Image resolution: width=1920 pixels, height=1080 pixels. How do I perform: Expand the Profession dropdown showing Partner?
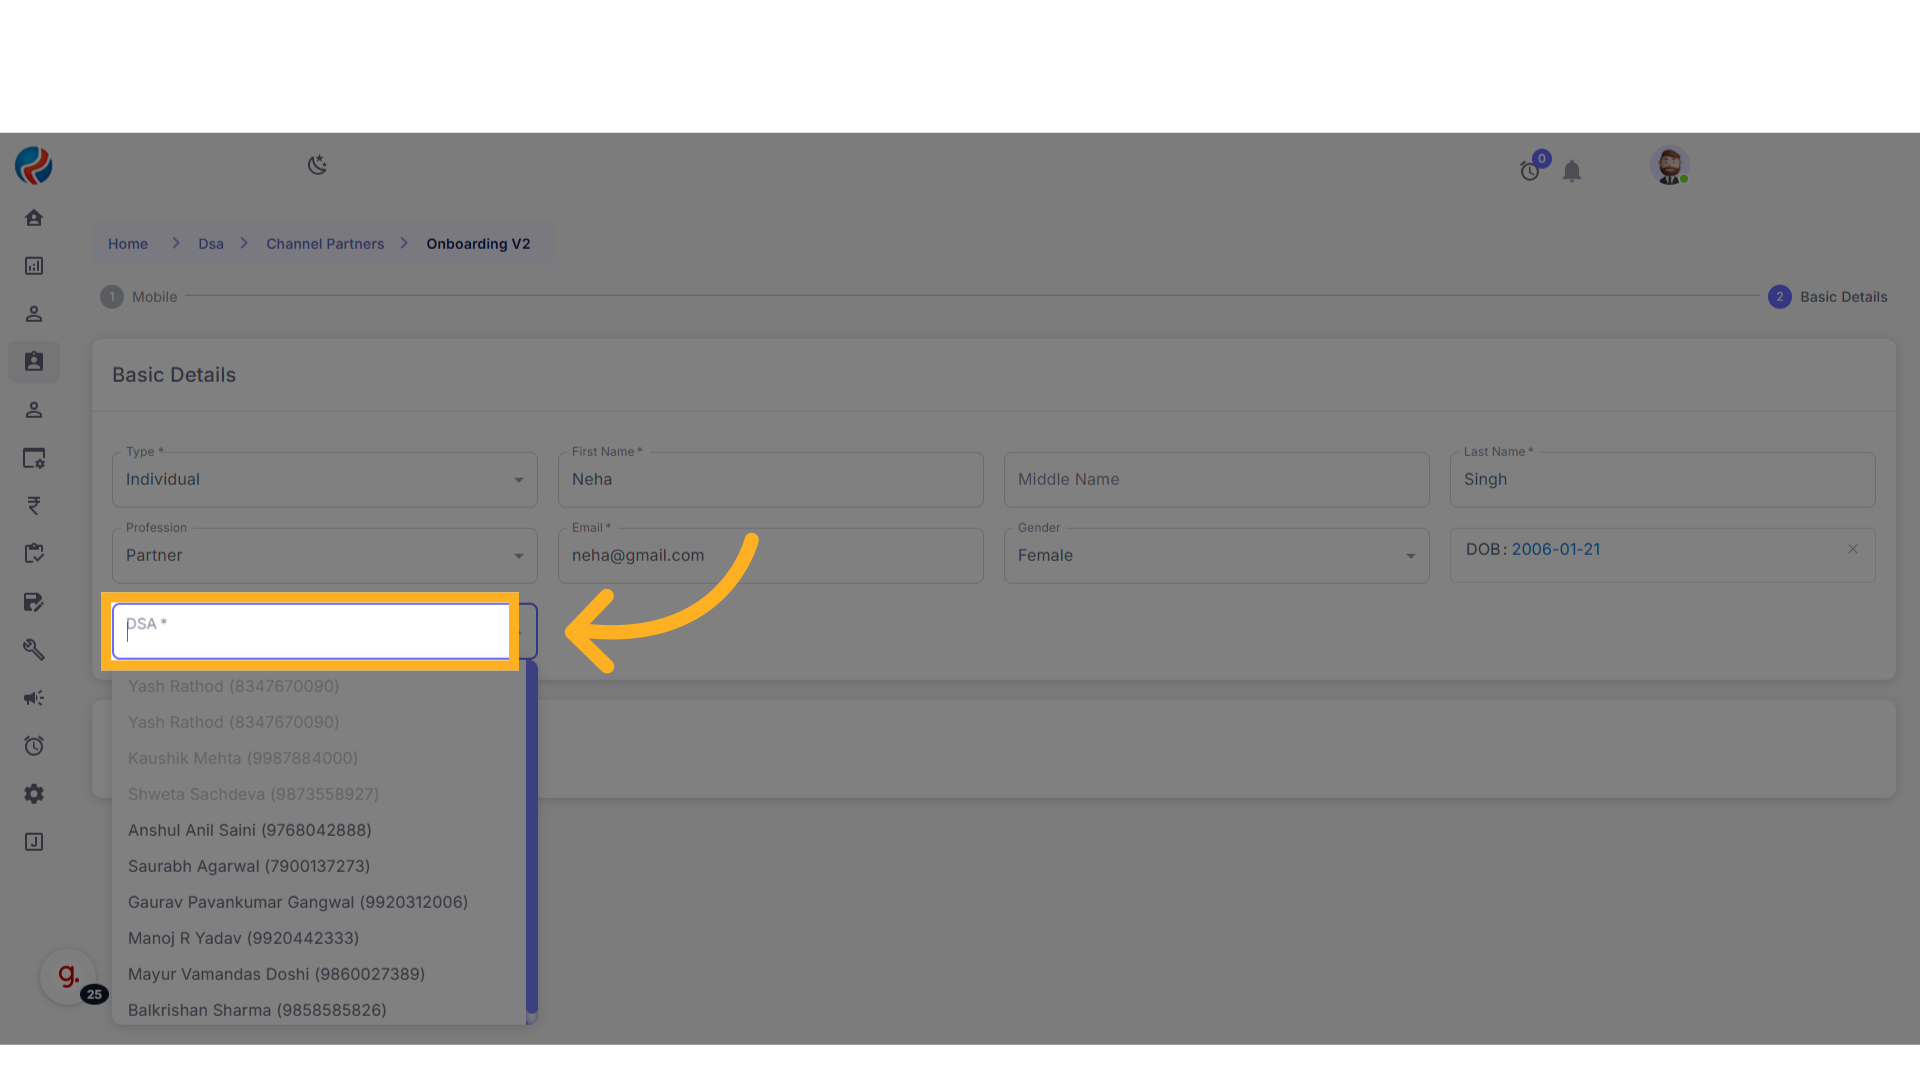click(324, 556)
